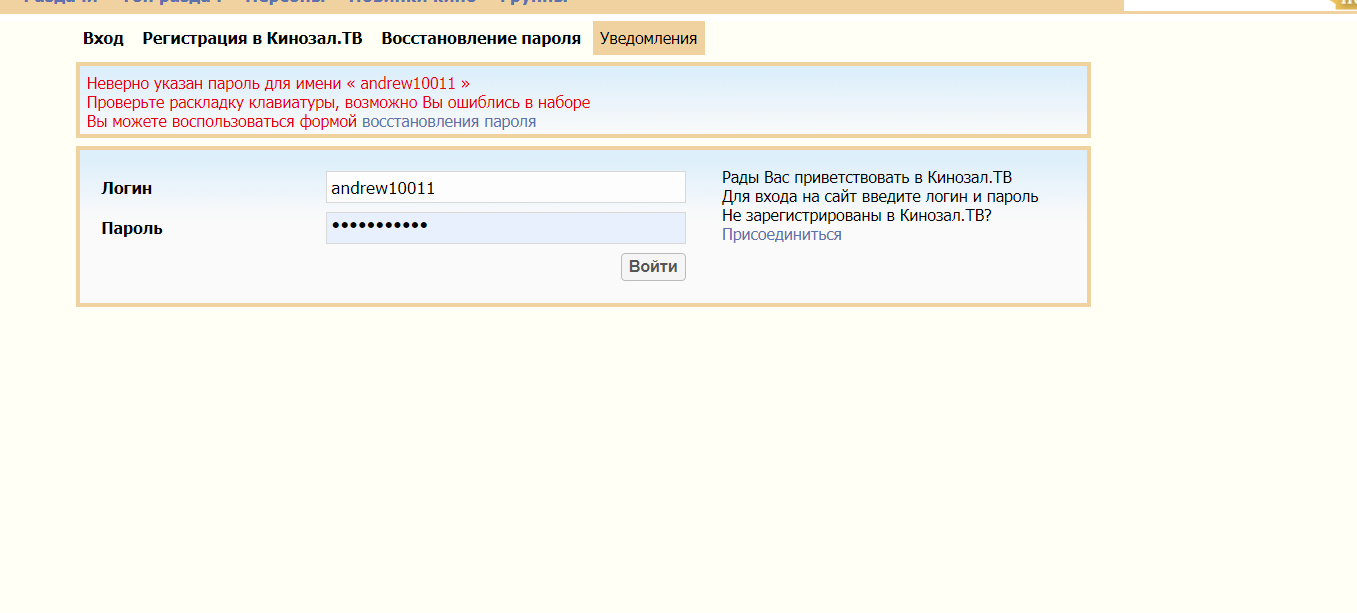The width and height of the screenshot is (1357, 613).
Task: Follow the восстановления пароля link in error message
Action: (x=449, y=122)
